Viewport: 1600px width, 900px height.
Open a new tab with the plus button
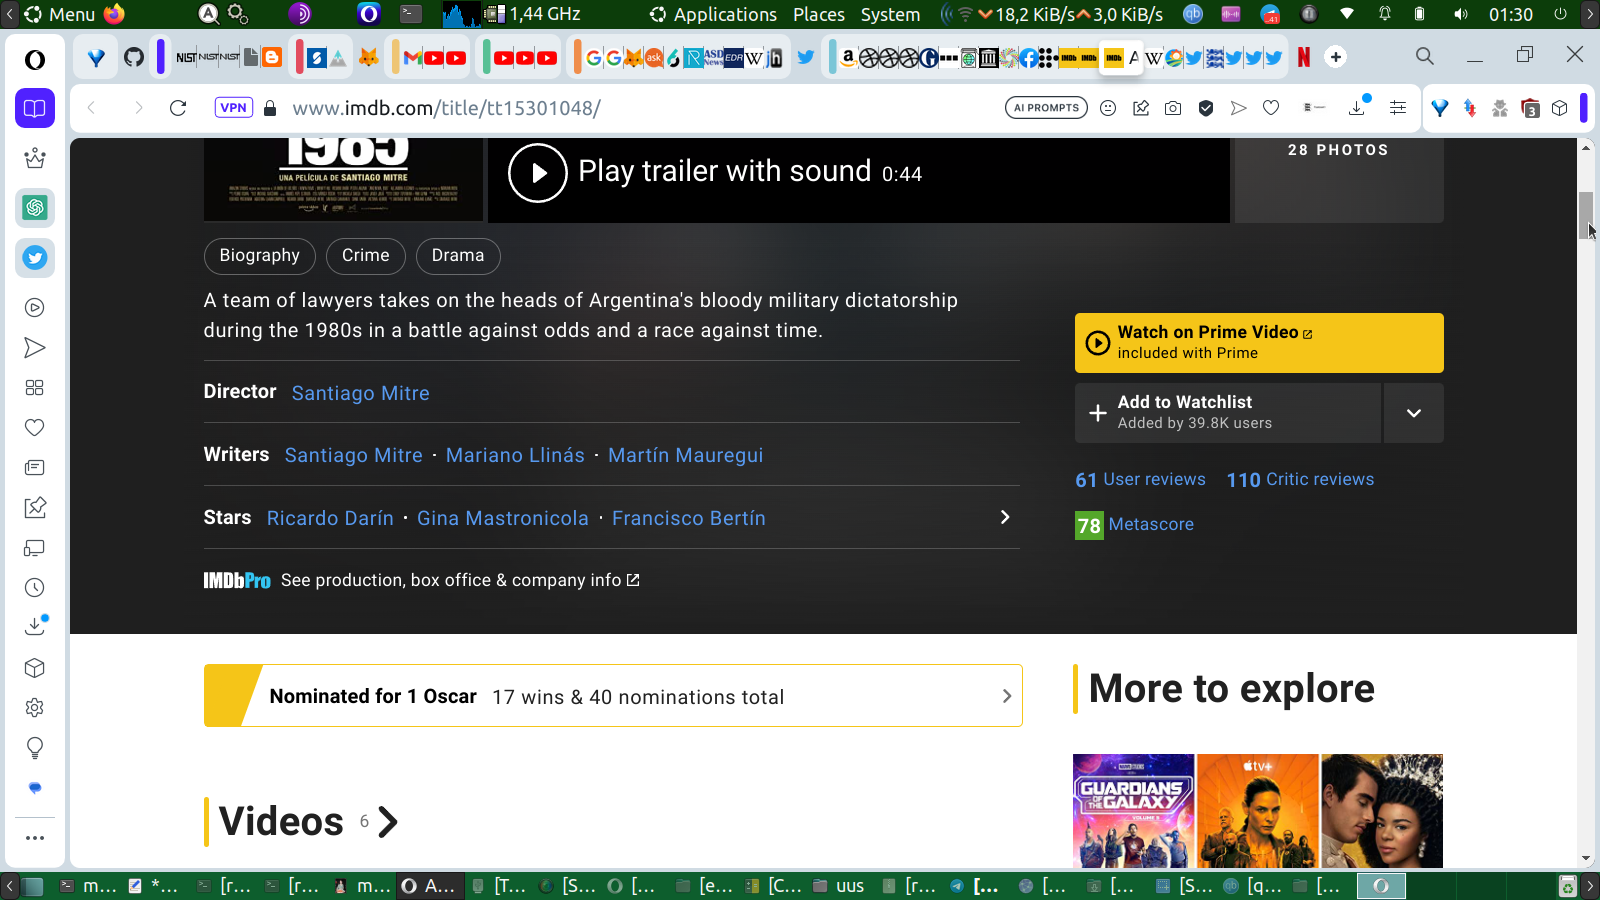coord(1336,57)
